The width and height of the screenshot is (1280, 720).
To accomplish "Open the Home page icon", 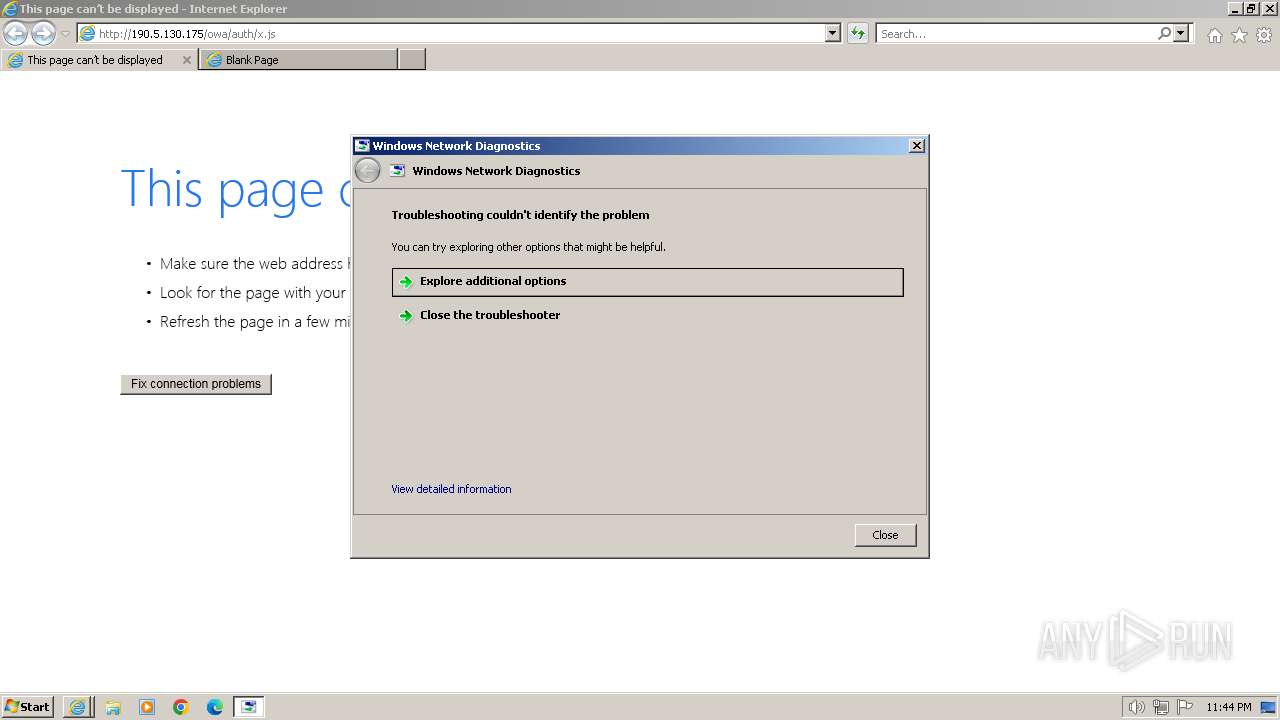I will [x=1214, y=35].
